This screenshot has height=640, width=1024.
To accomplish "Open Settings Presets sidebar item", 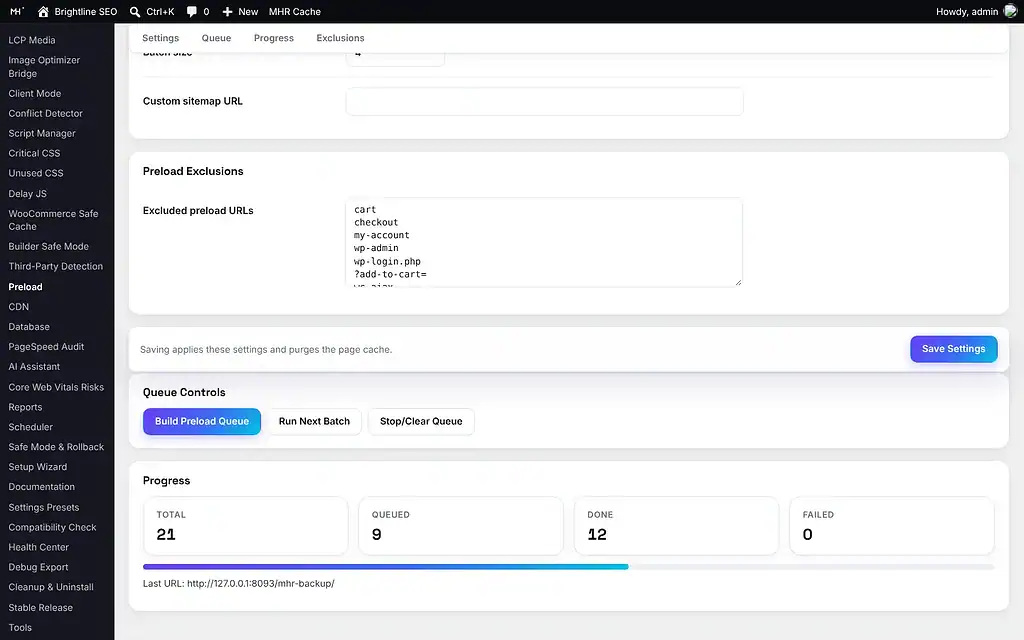I will click(43, 507).
